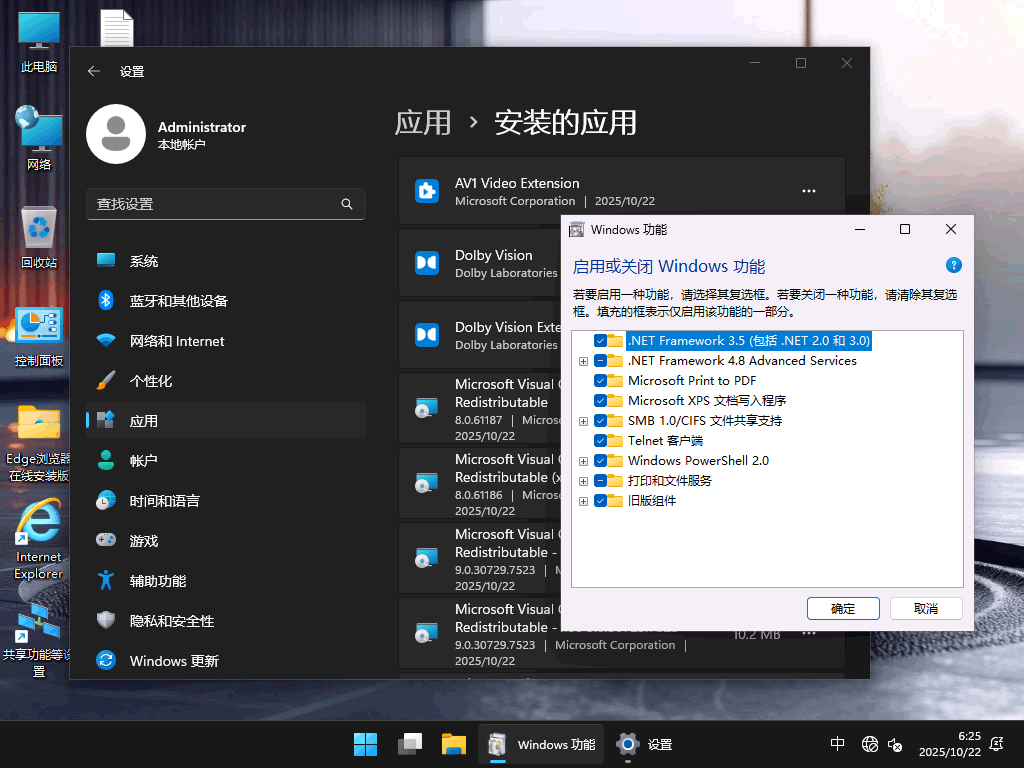Uncheck 旧版组件 checkbox
The height and width of the screenshot is (768, 1024).
600,501
